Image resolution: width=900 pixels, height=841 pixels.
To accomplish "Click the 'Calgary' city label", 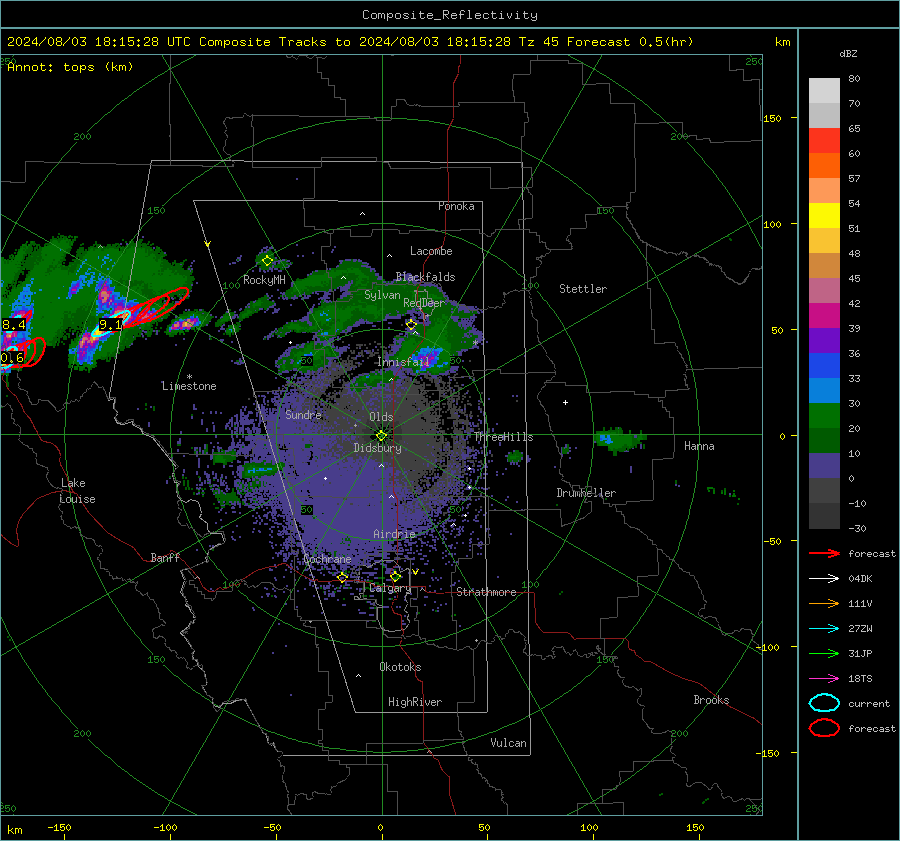I will tap(390, 588).
